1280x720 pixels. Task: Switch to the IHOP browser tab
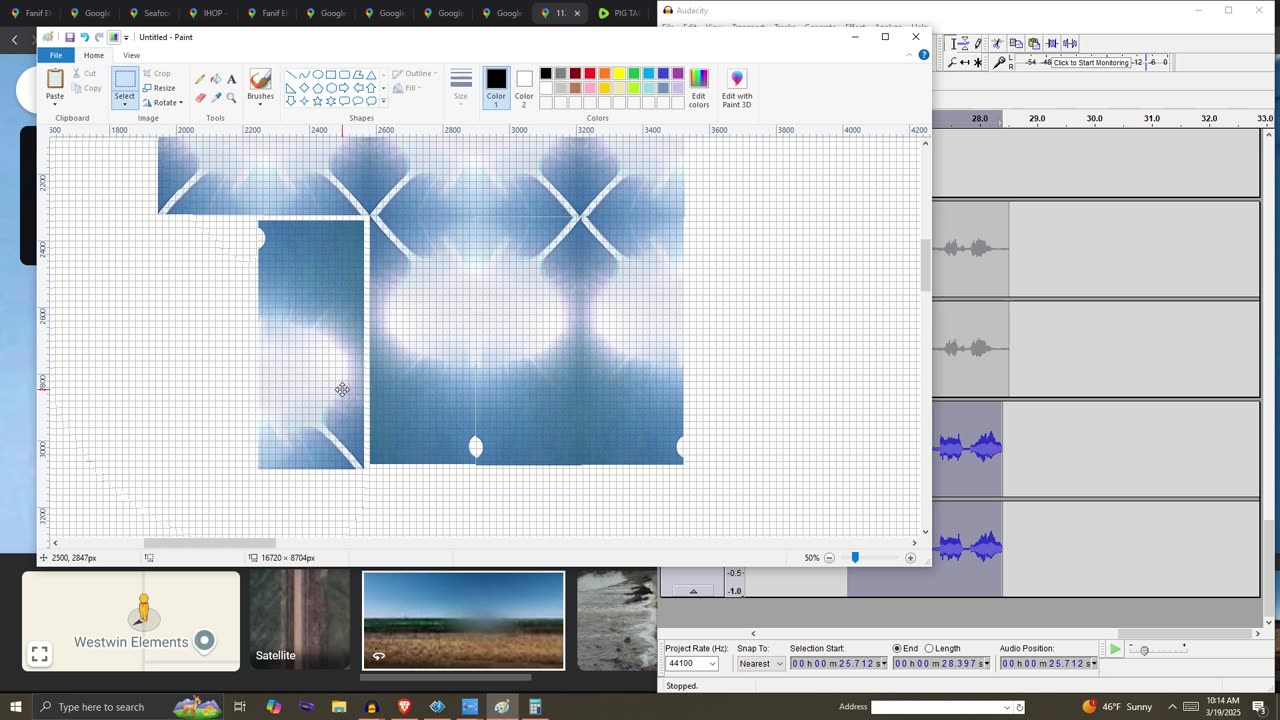208,13
